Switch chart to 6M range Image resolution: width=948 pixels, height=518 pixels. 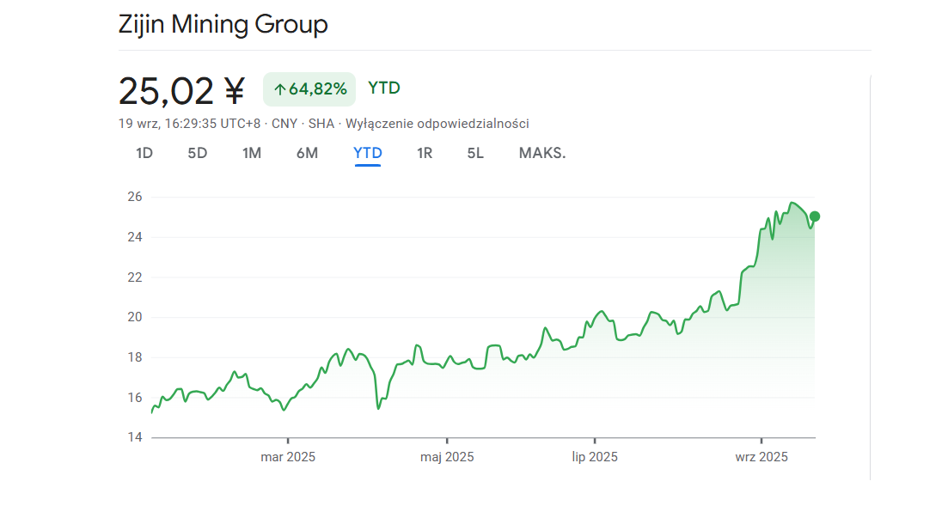307,153
